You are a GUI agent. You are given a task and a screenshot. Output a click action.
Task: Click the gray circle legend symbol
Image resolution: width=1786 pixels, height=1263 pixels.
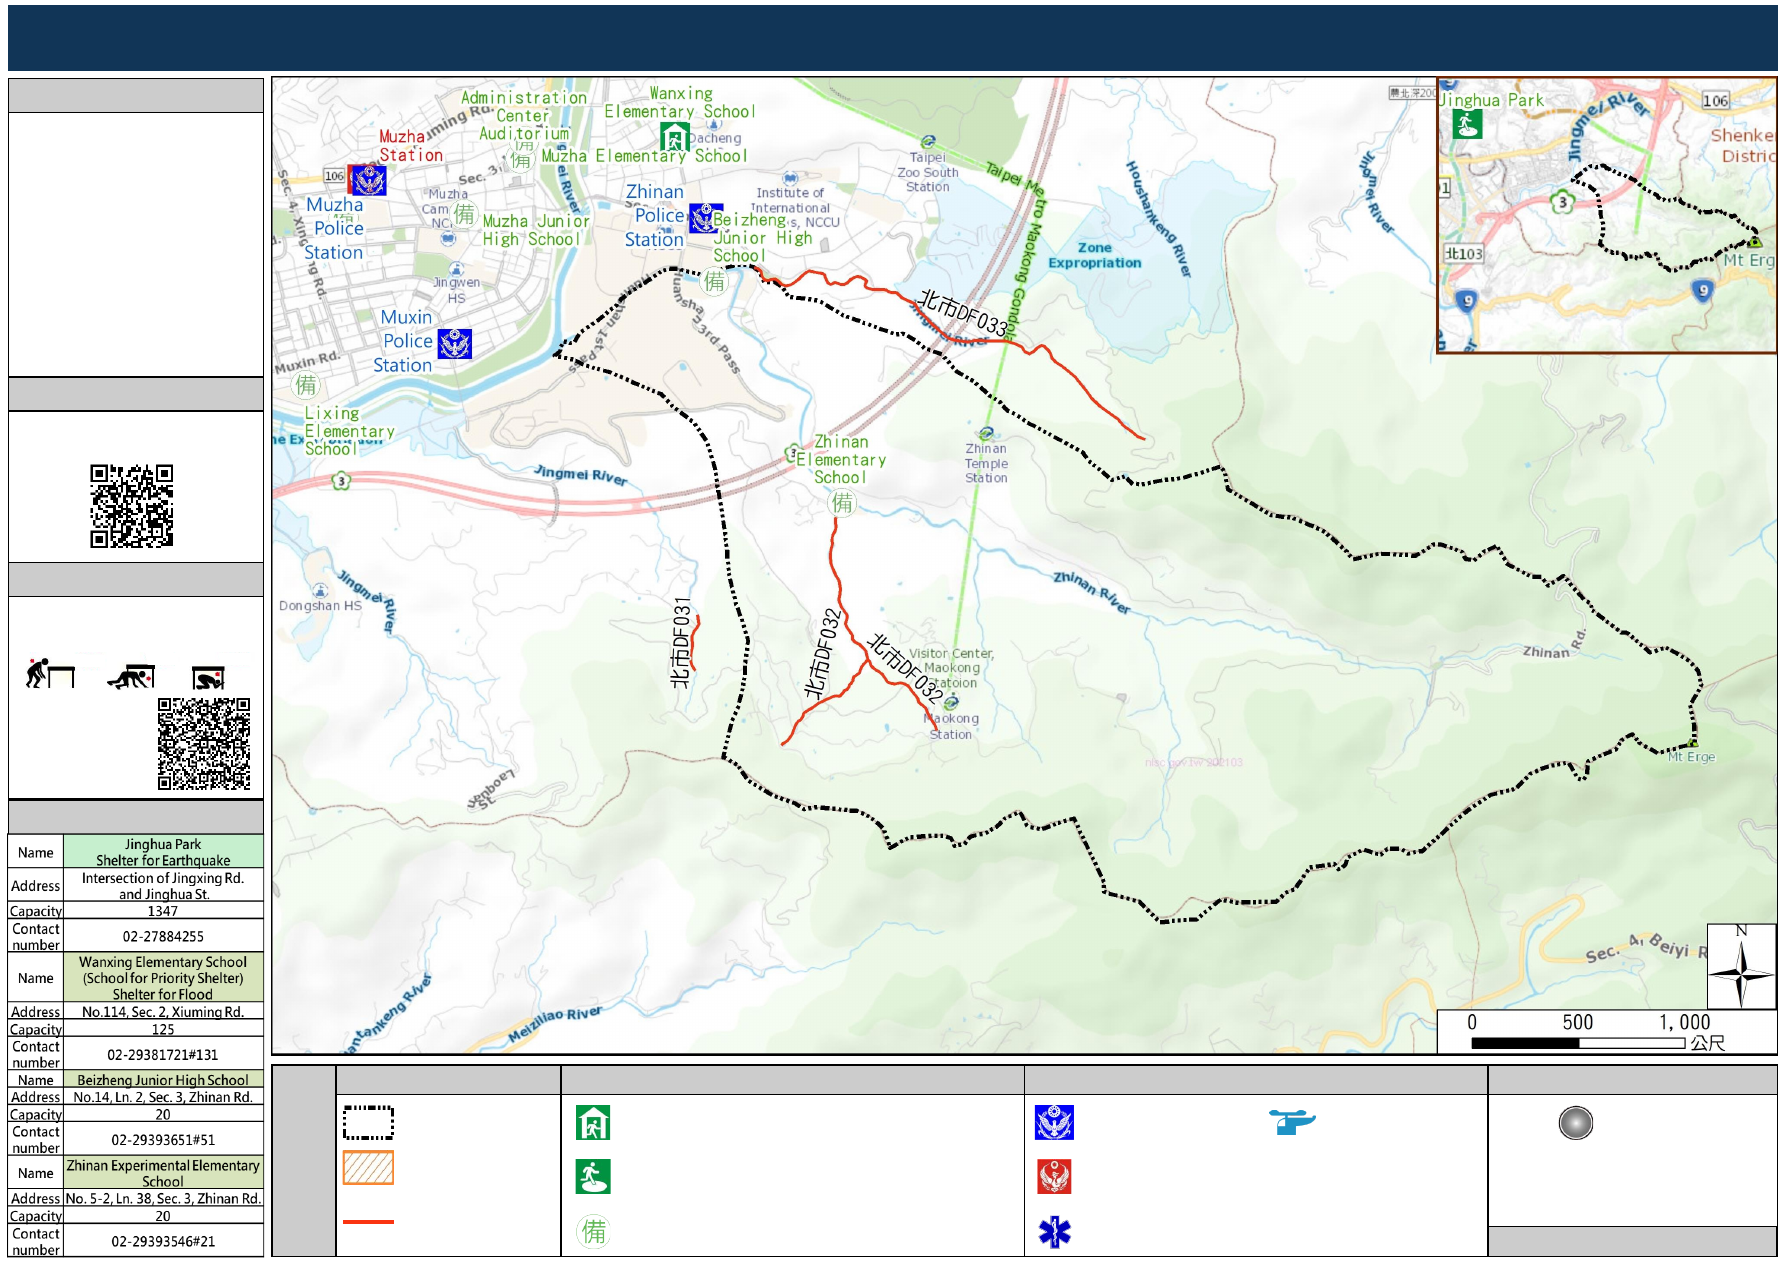[1575, 1123]
